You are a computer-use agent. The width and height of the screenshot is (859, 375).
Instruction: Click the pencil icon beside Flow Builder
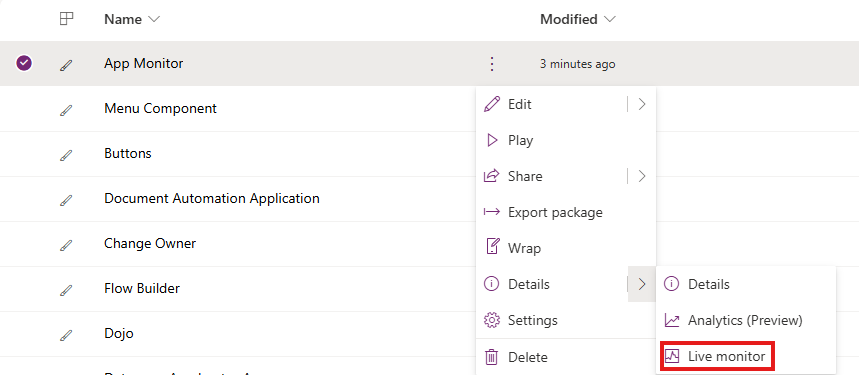pos(66,289)
